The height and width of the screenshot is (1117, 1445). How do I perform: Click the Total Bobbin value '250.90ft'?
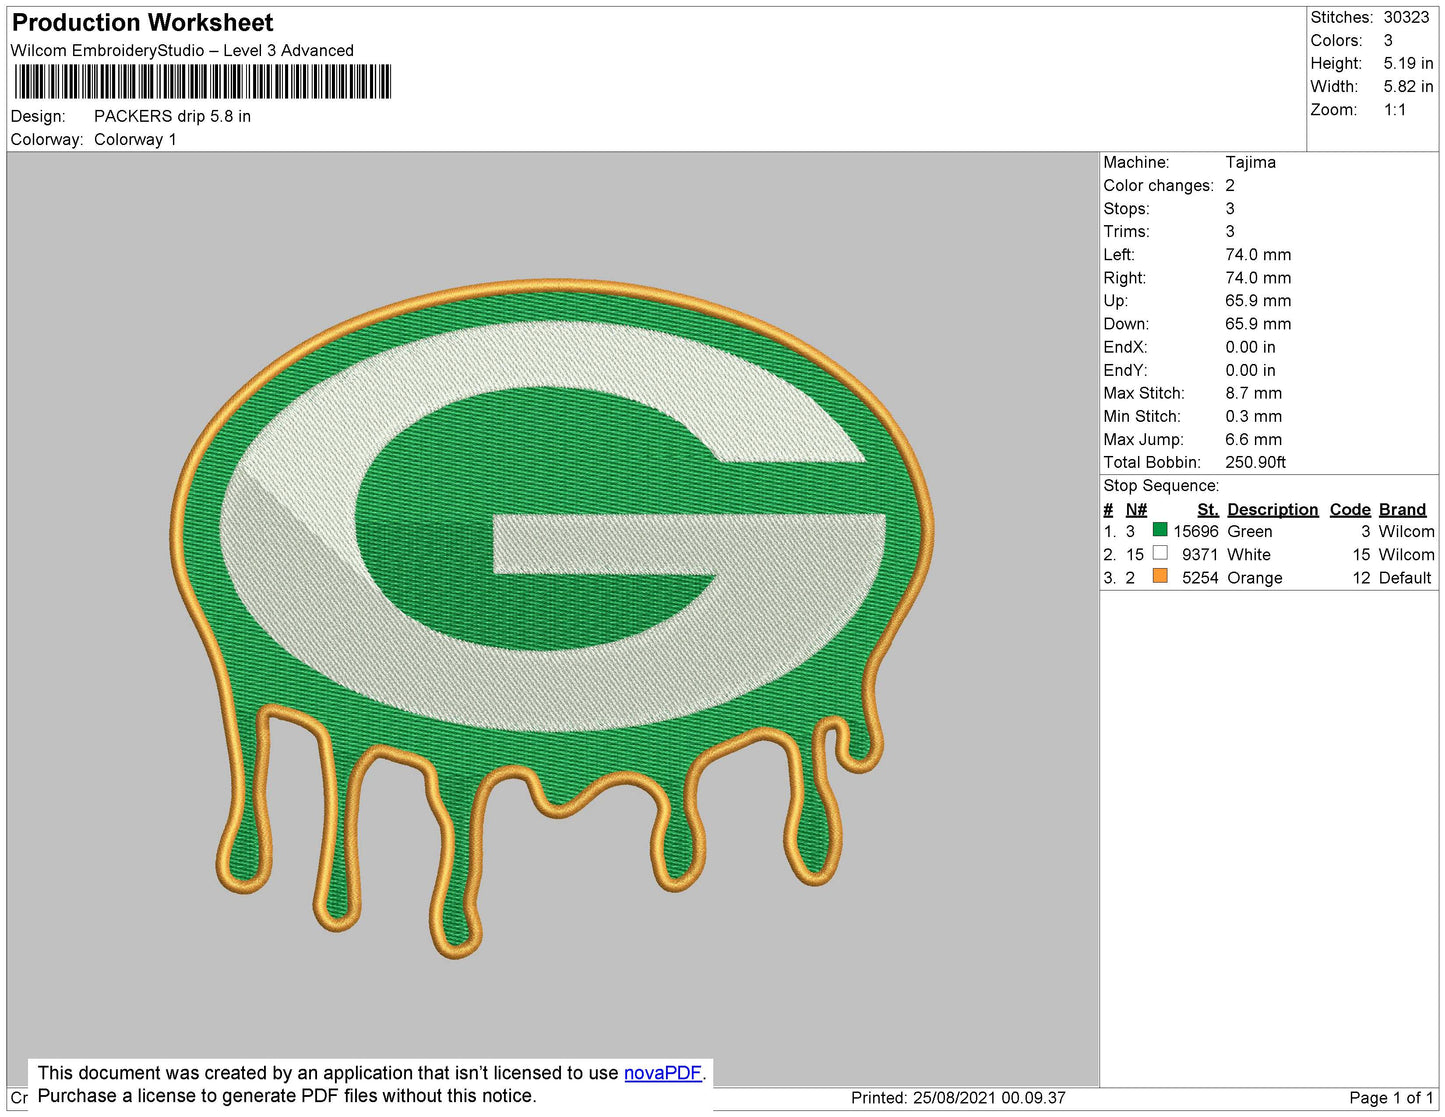[1255, 463]
